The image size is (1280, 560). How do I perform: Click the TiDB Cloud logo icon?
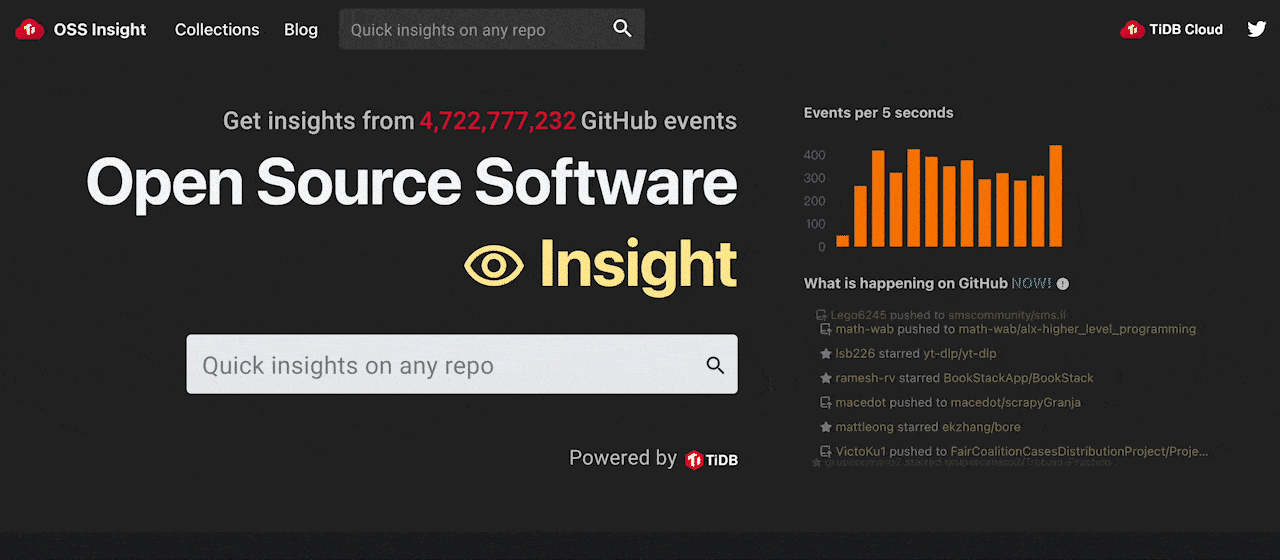[x=1132, y=29]
